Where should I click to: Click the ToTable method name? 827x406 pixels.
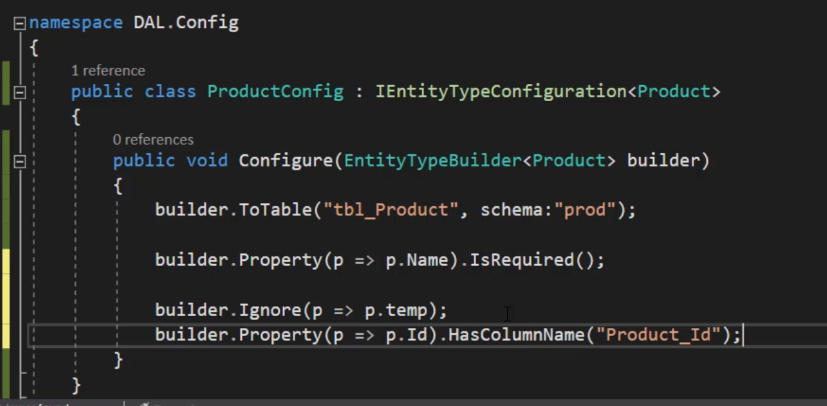(275, 210)
